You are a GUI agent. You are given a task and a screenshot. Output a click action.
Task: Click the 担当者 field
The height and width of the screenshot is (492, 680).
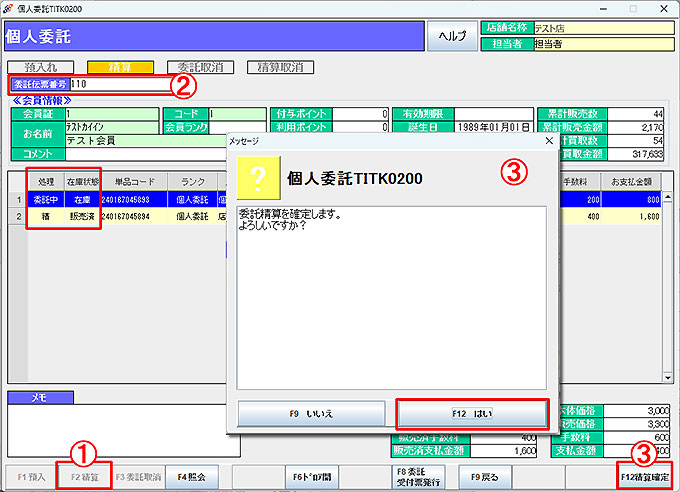tap(604, 44)
